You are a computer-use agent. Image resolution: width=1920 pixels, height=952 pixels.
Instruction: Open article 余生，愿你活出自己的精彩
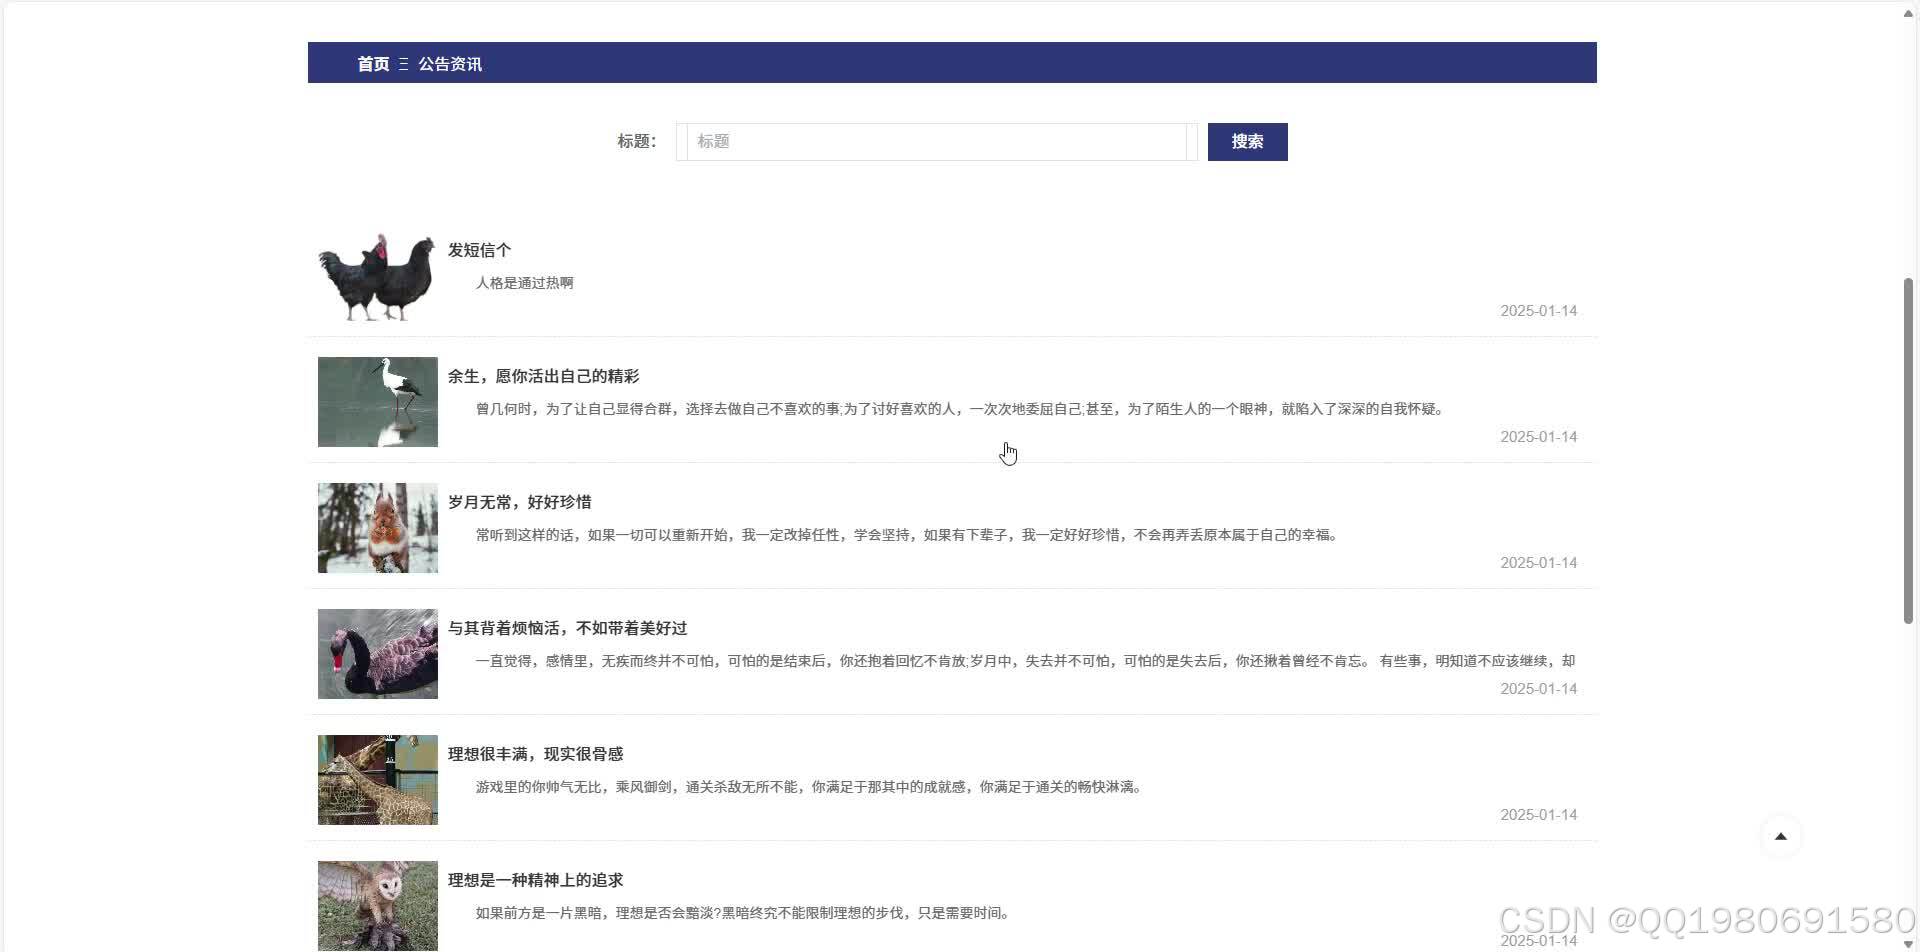click(x=543, y=376)
